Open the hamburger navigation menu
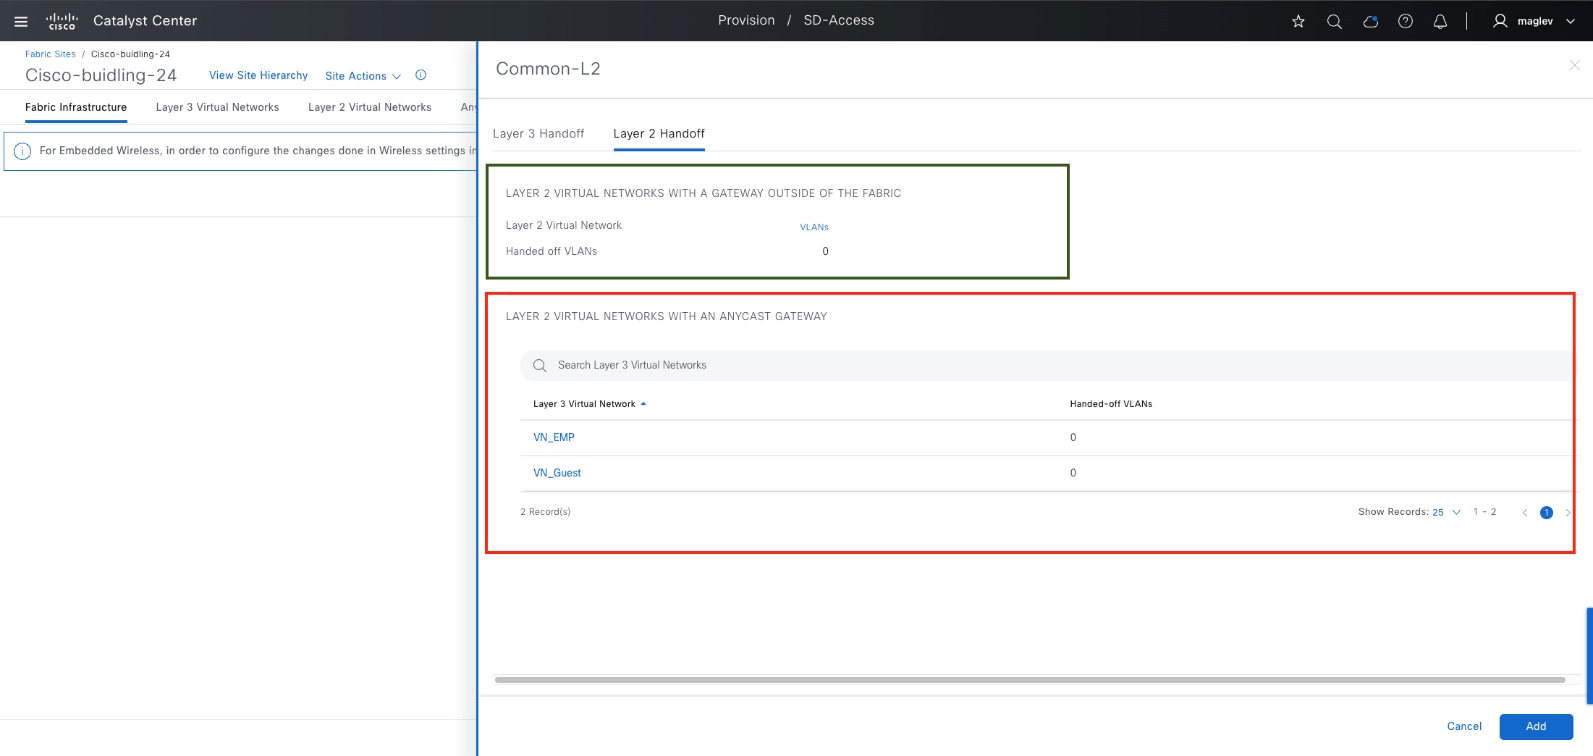This screenshot has width=1593, height=756. 20,21
